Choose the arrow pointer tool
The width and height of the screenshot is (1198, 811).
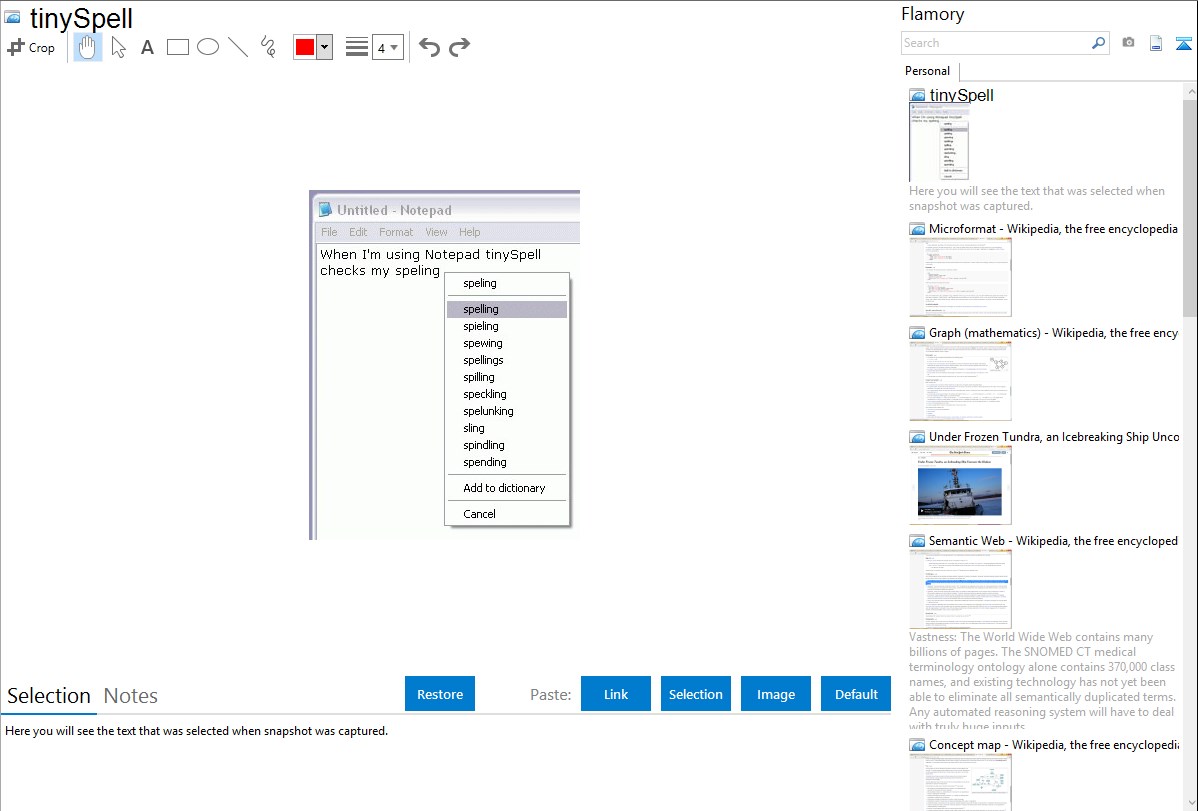(118, 47)
